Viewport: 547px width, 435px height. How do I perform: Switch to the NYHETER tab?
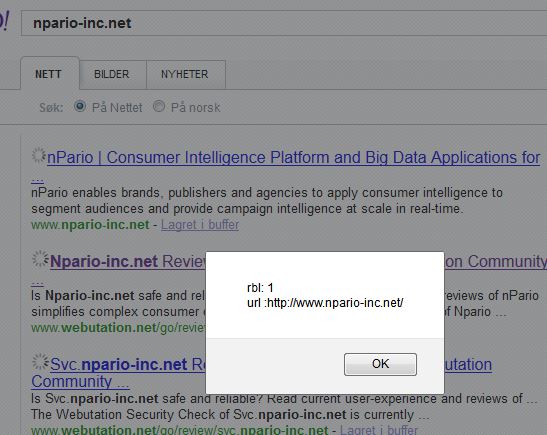(185, 74)
